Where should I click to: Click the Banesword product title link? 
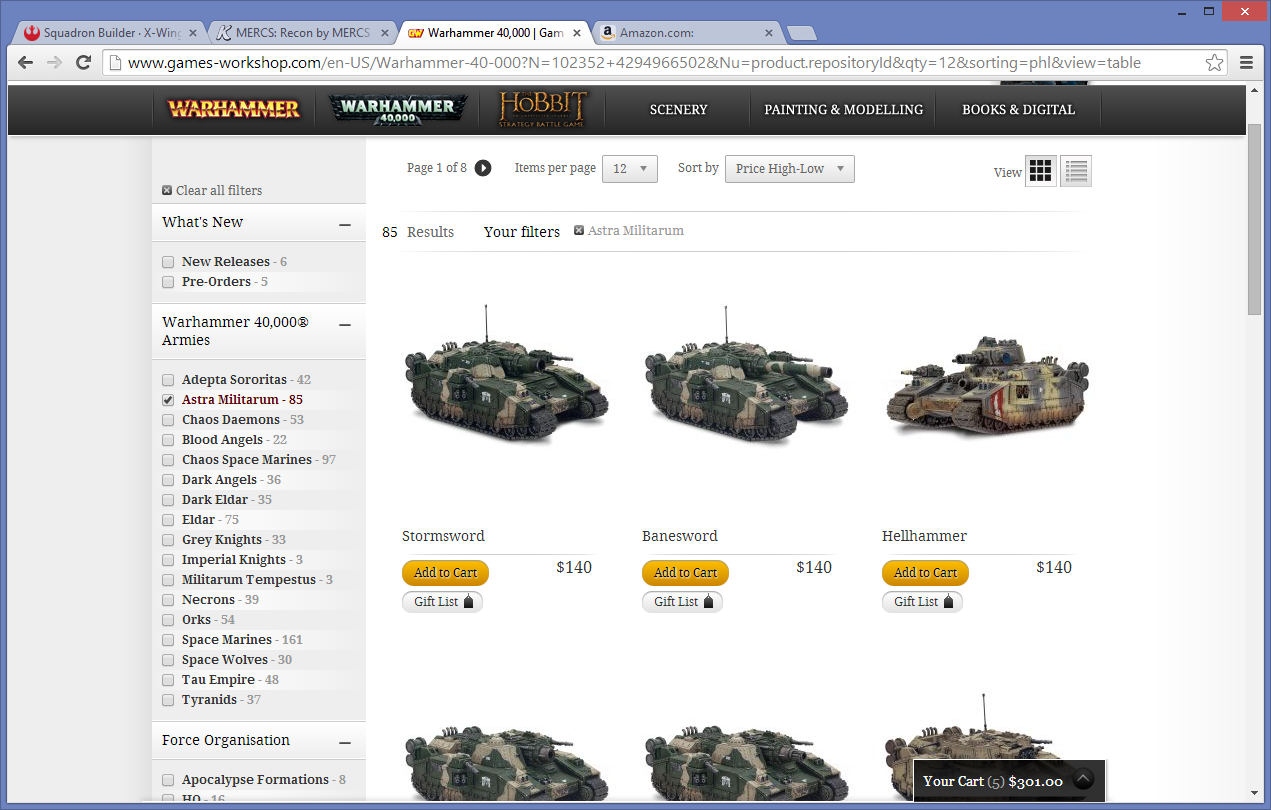tap(680, 536)
